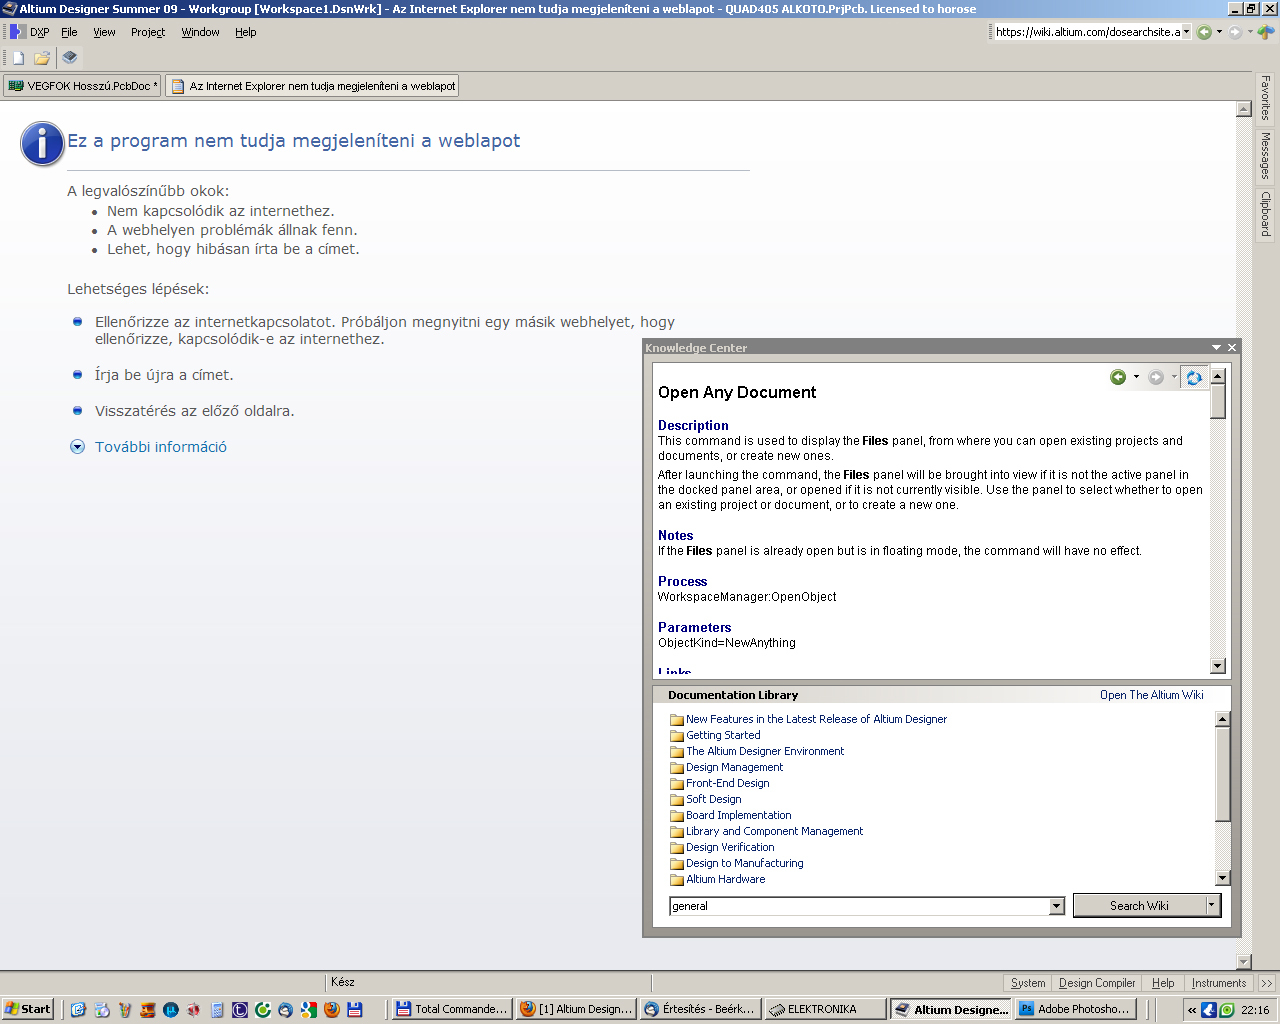Click the System button in status bar
Screen dimensions: 1280x1024
[x=1028, y=983]
